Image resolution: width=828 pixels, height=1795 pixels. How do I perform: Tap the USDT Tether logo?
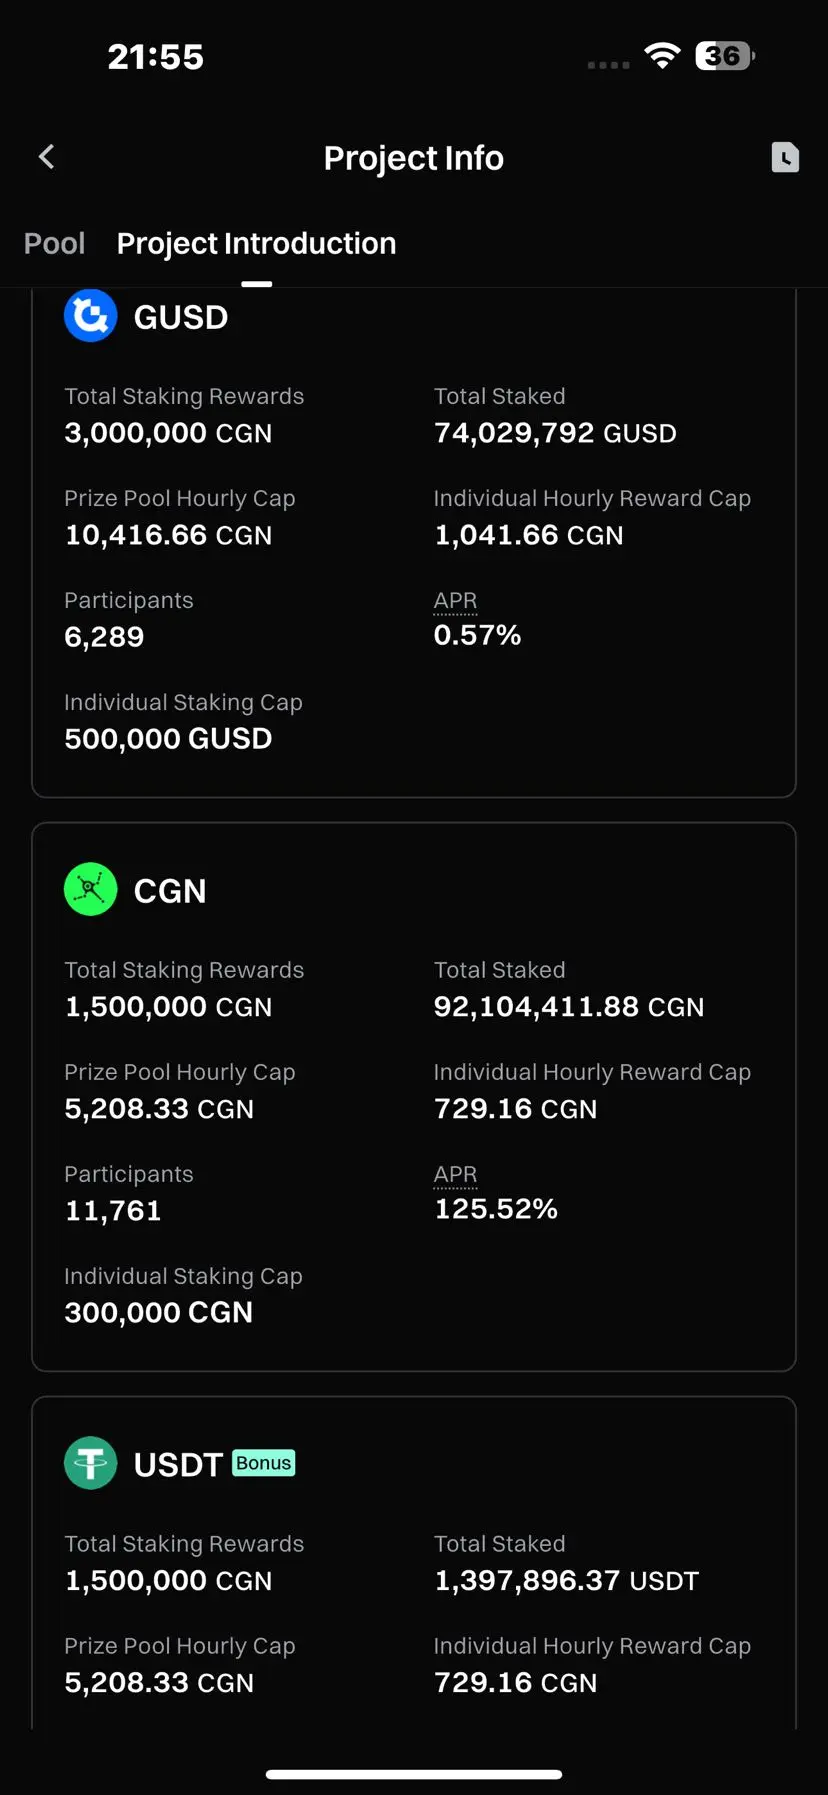91,1463
